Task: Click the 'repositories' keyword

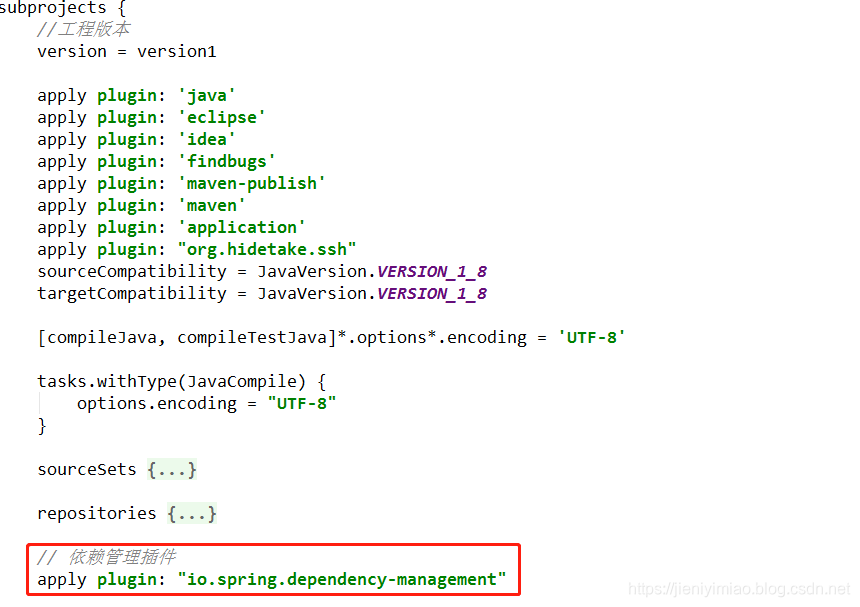Action: [x=97, y=514]
